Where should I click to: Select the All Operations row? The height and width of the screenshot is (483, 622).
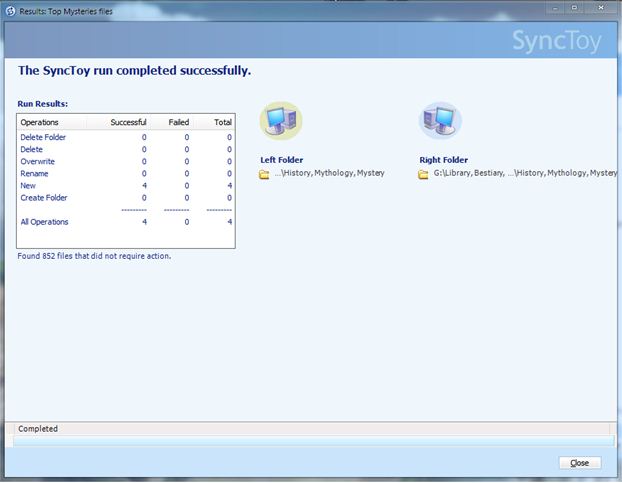pos(126,222)
